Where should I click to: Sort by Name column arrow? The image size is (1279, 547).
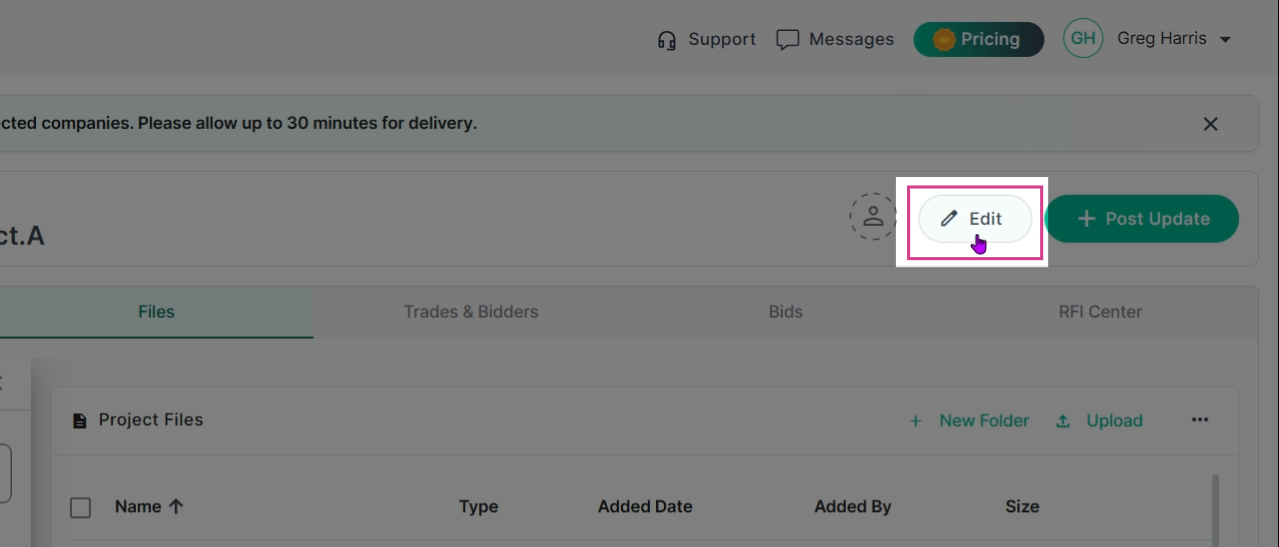tap(176, 506)
